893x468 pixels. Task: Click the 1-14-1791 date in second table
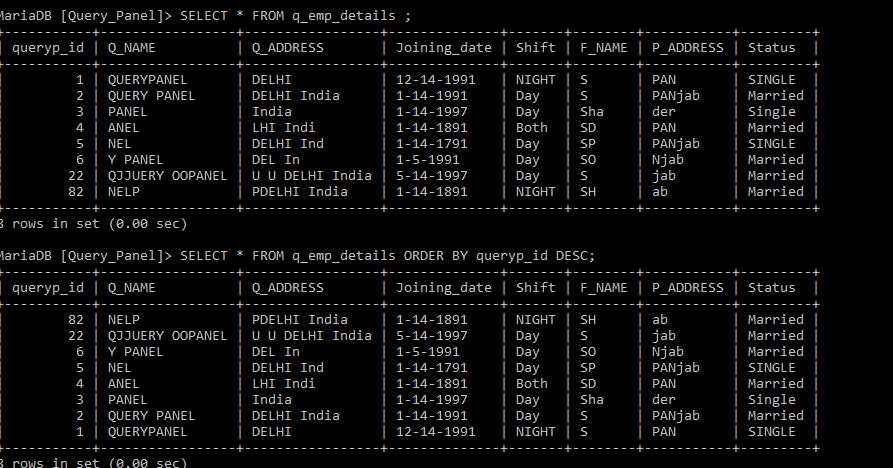click(431, 367)
